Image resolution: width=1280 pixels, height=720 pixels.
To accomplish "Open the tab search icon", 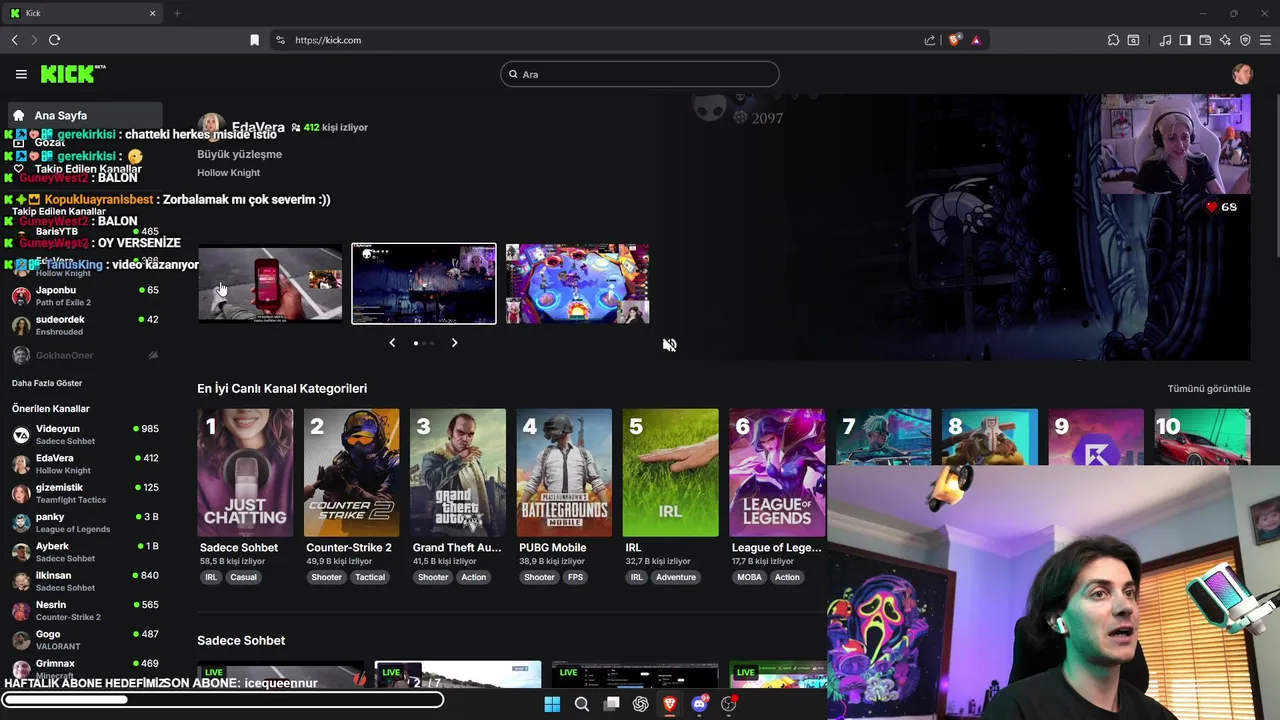I will [1133, 40].
